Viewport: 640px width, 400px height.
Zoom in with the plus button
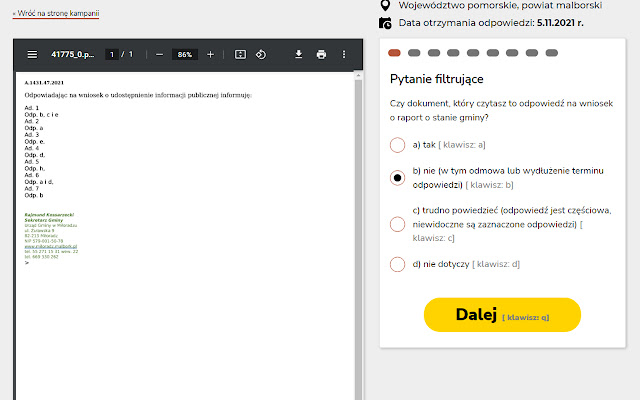210,54
